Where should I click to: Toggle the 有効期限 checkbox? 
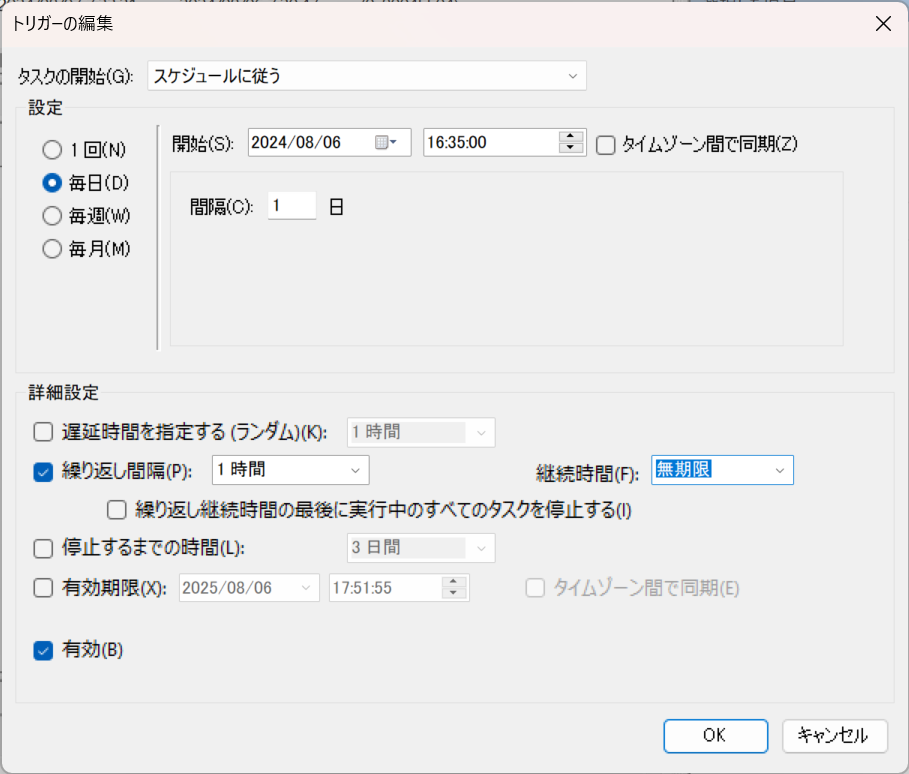43,588
